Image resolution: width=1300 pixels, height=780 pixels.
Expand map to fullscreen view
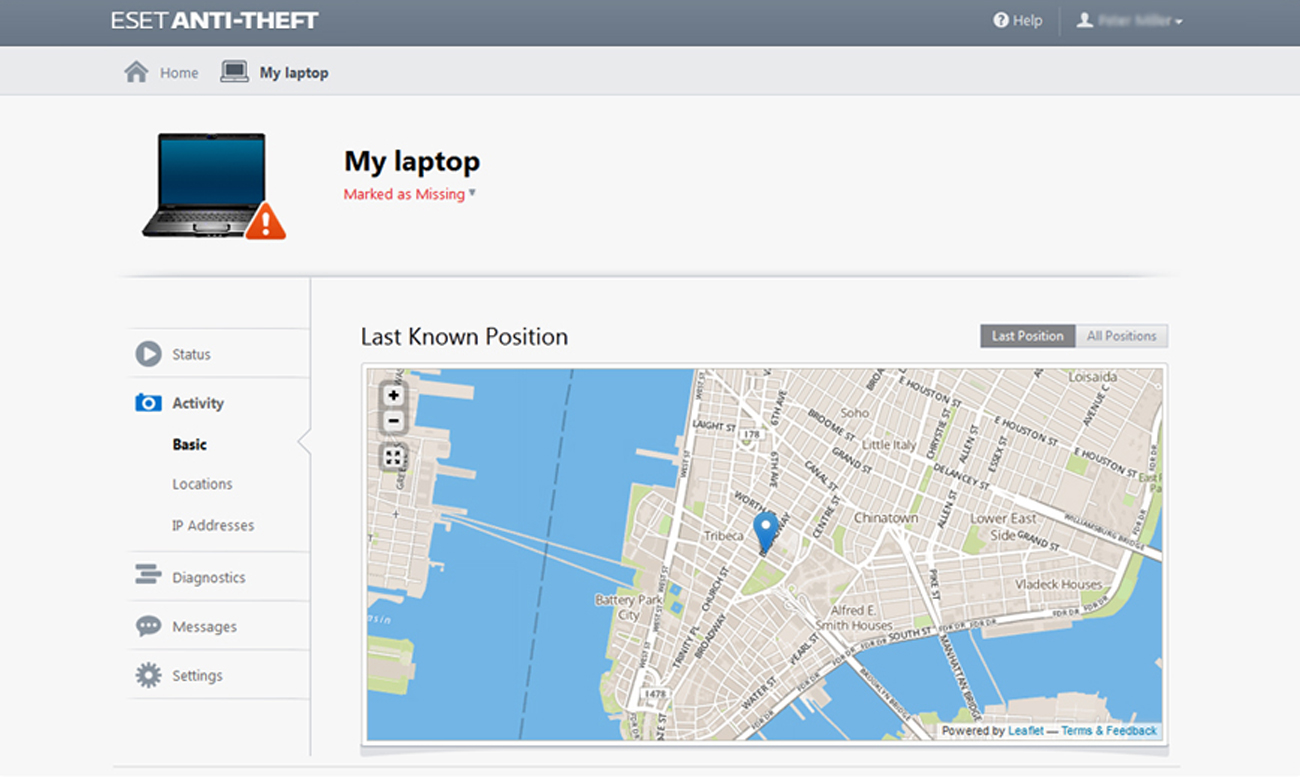click(x=393, y=457)
